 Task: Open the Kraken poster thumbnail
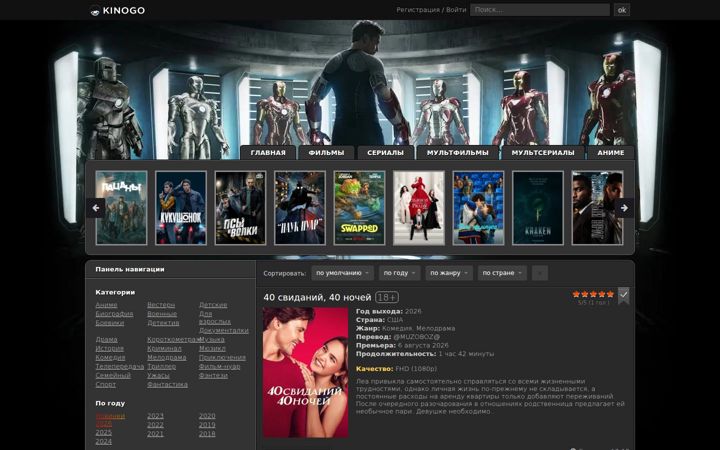coord(538,208)
